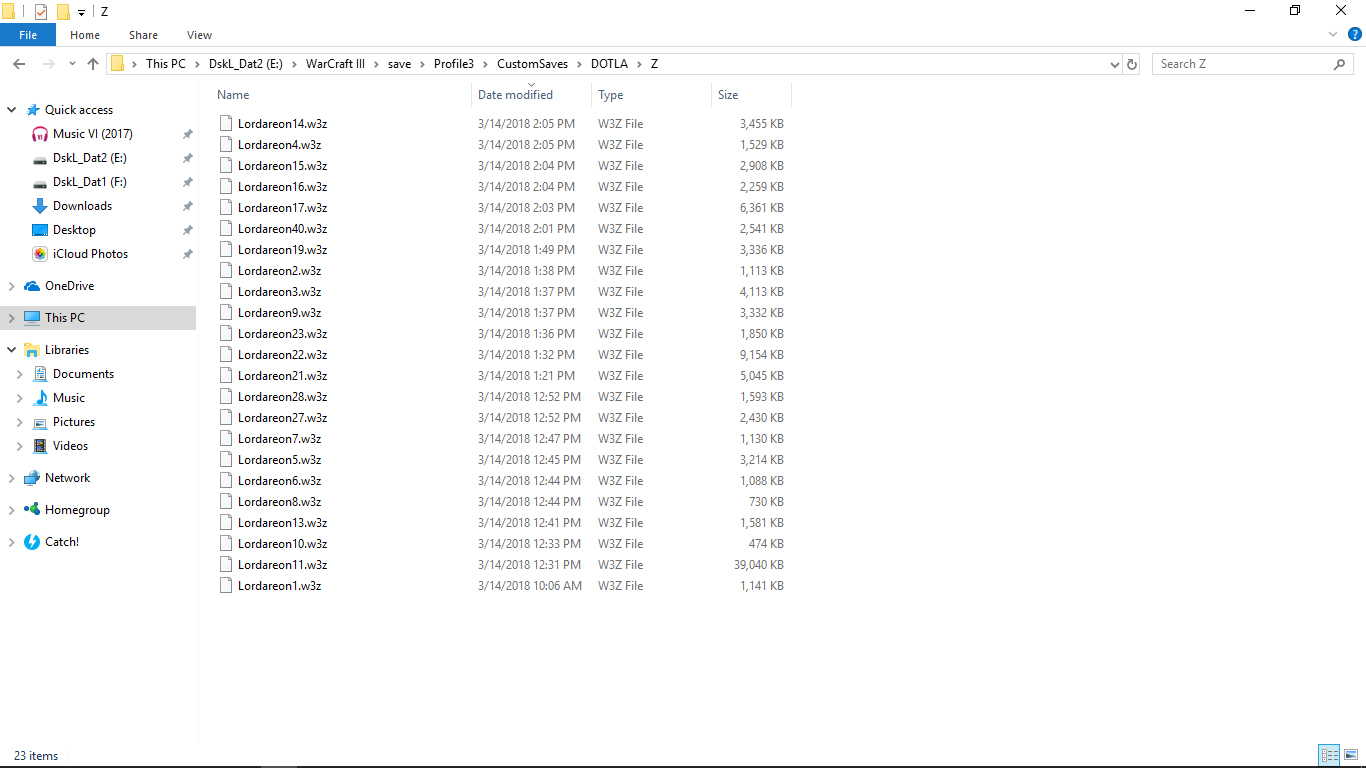Open address bar previous locations dropdown
Screen dimensions: 1366x768
(x=1115, y=64)
